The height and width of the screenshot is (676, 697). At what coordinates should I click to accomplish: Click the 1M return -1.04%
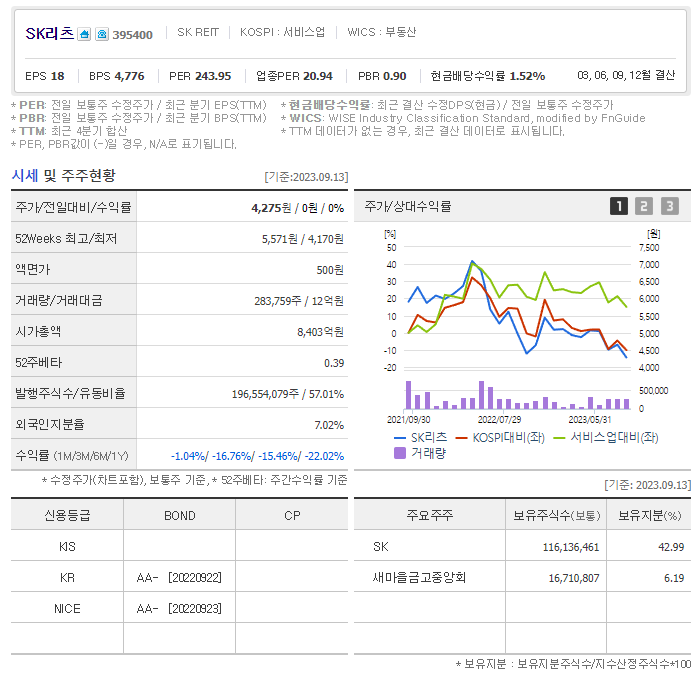[x=188, y=456]
